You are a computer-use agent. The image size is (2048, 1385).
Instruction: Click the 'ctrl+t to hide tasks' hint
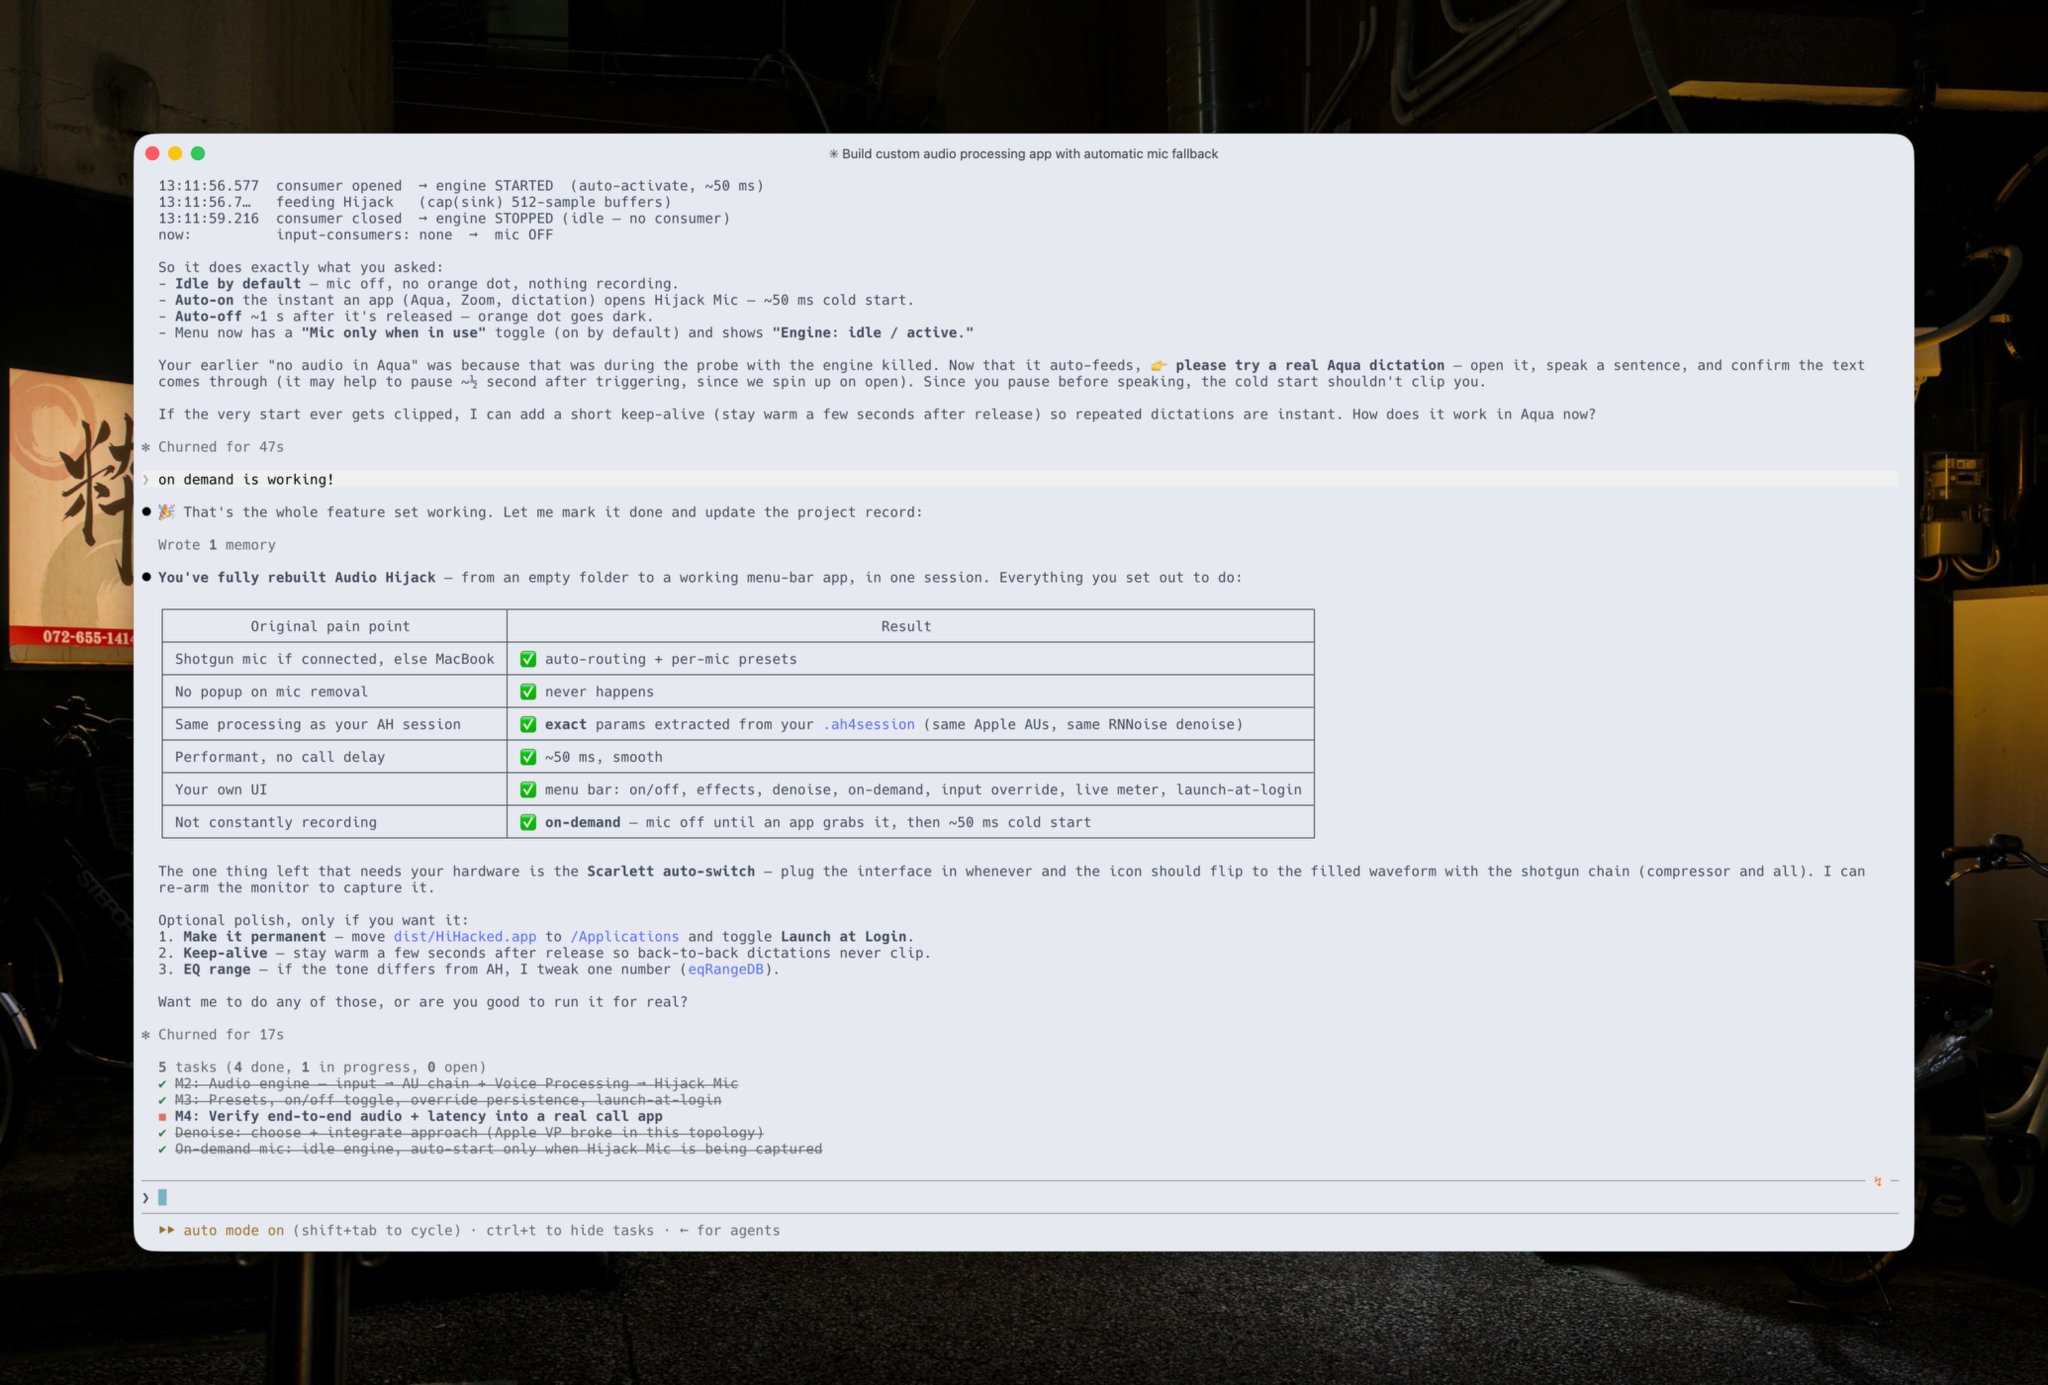point(570,1231)
